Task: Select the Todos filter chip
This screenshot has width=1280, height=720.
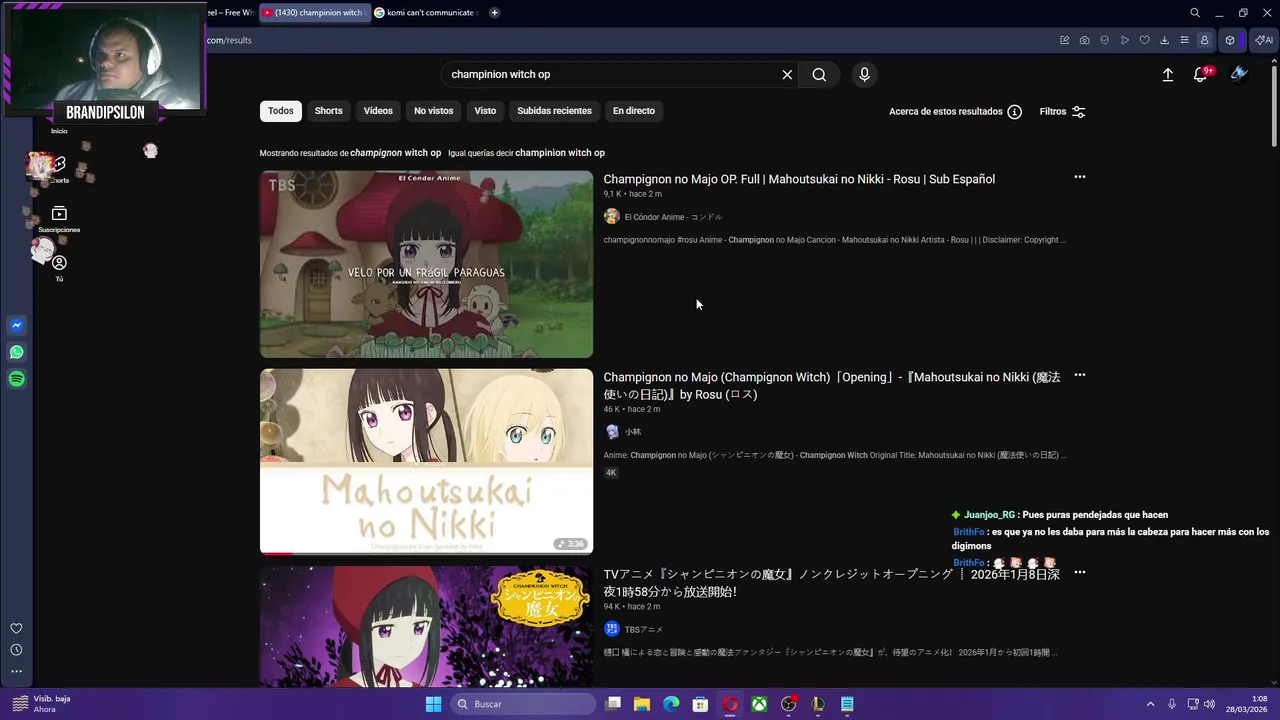Action: click(281, 111)
